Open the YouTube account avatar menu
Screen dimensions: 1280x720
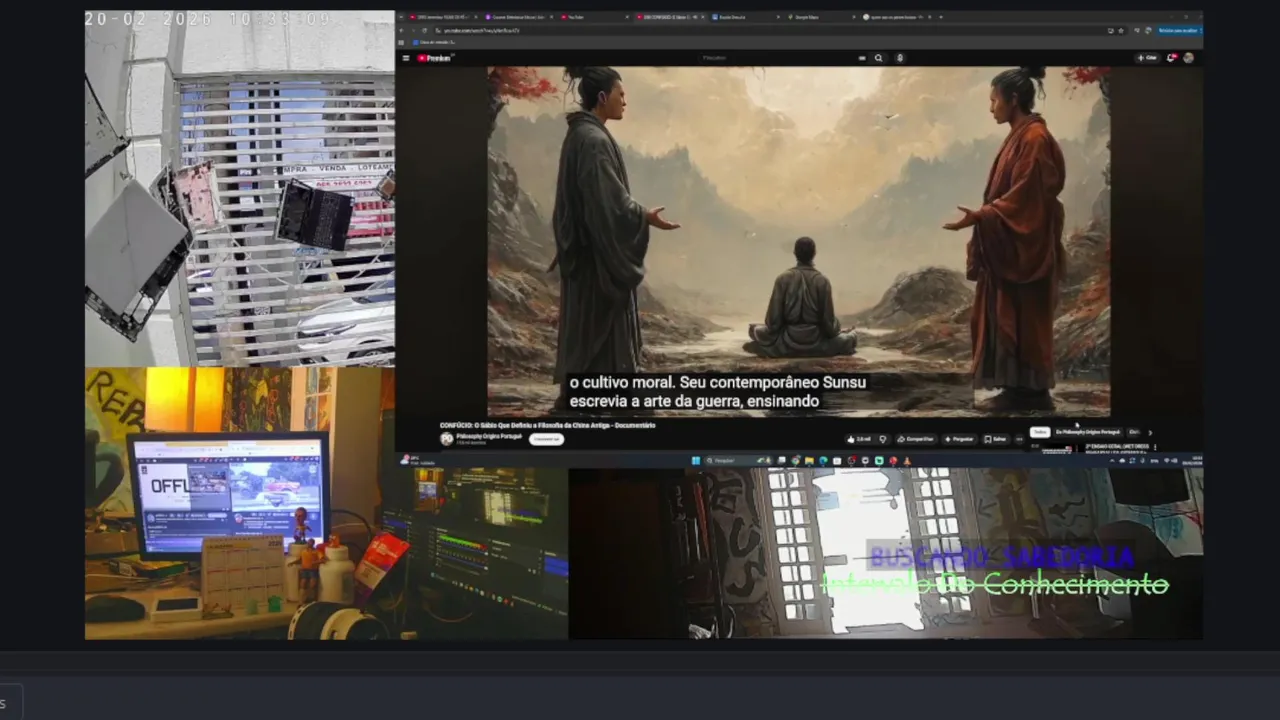1189,58
